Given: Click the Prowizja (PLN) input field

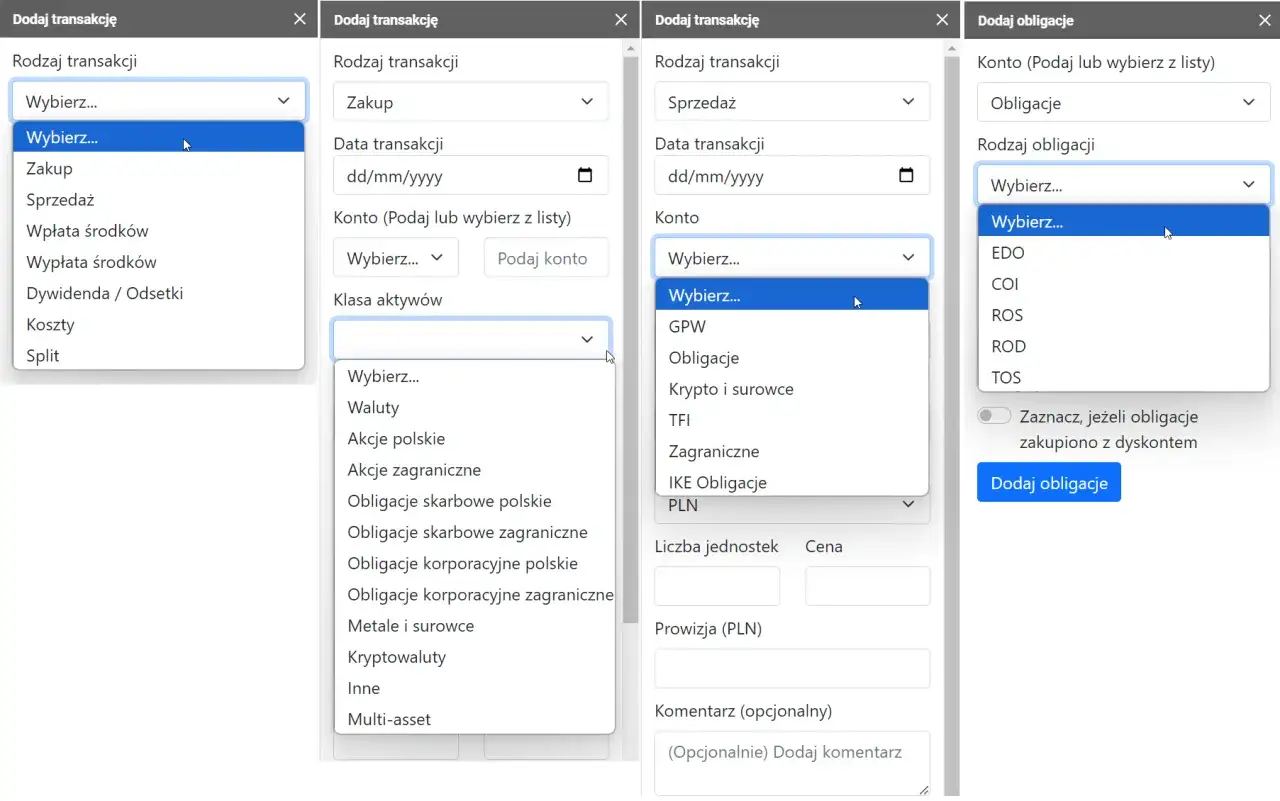Looking at the screenshot, I should 791,668.
